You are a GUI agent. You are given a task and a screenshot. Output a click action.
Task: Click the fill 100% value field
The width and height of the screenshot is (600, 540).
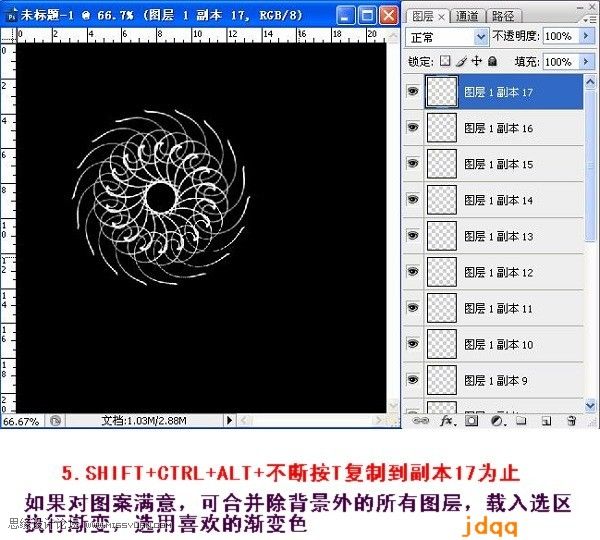pyautogui.click(x=561, y=61)
